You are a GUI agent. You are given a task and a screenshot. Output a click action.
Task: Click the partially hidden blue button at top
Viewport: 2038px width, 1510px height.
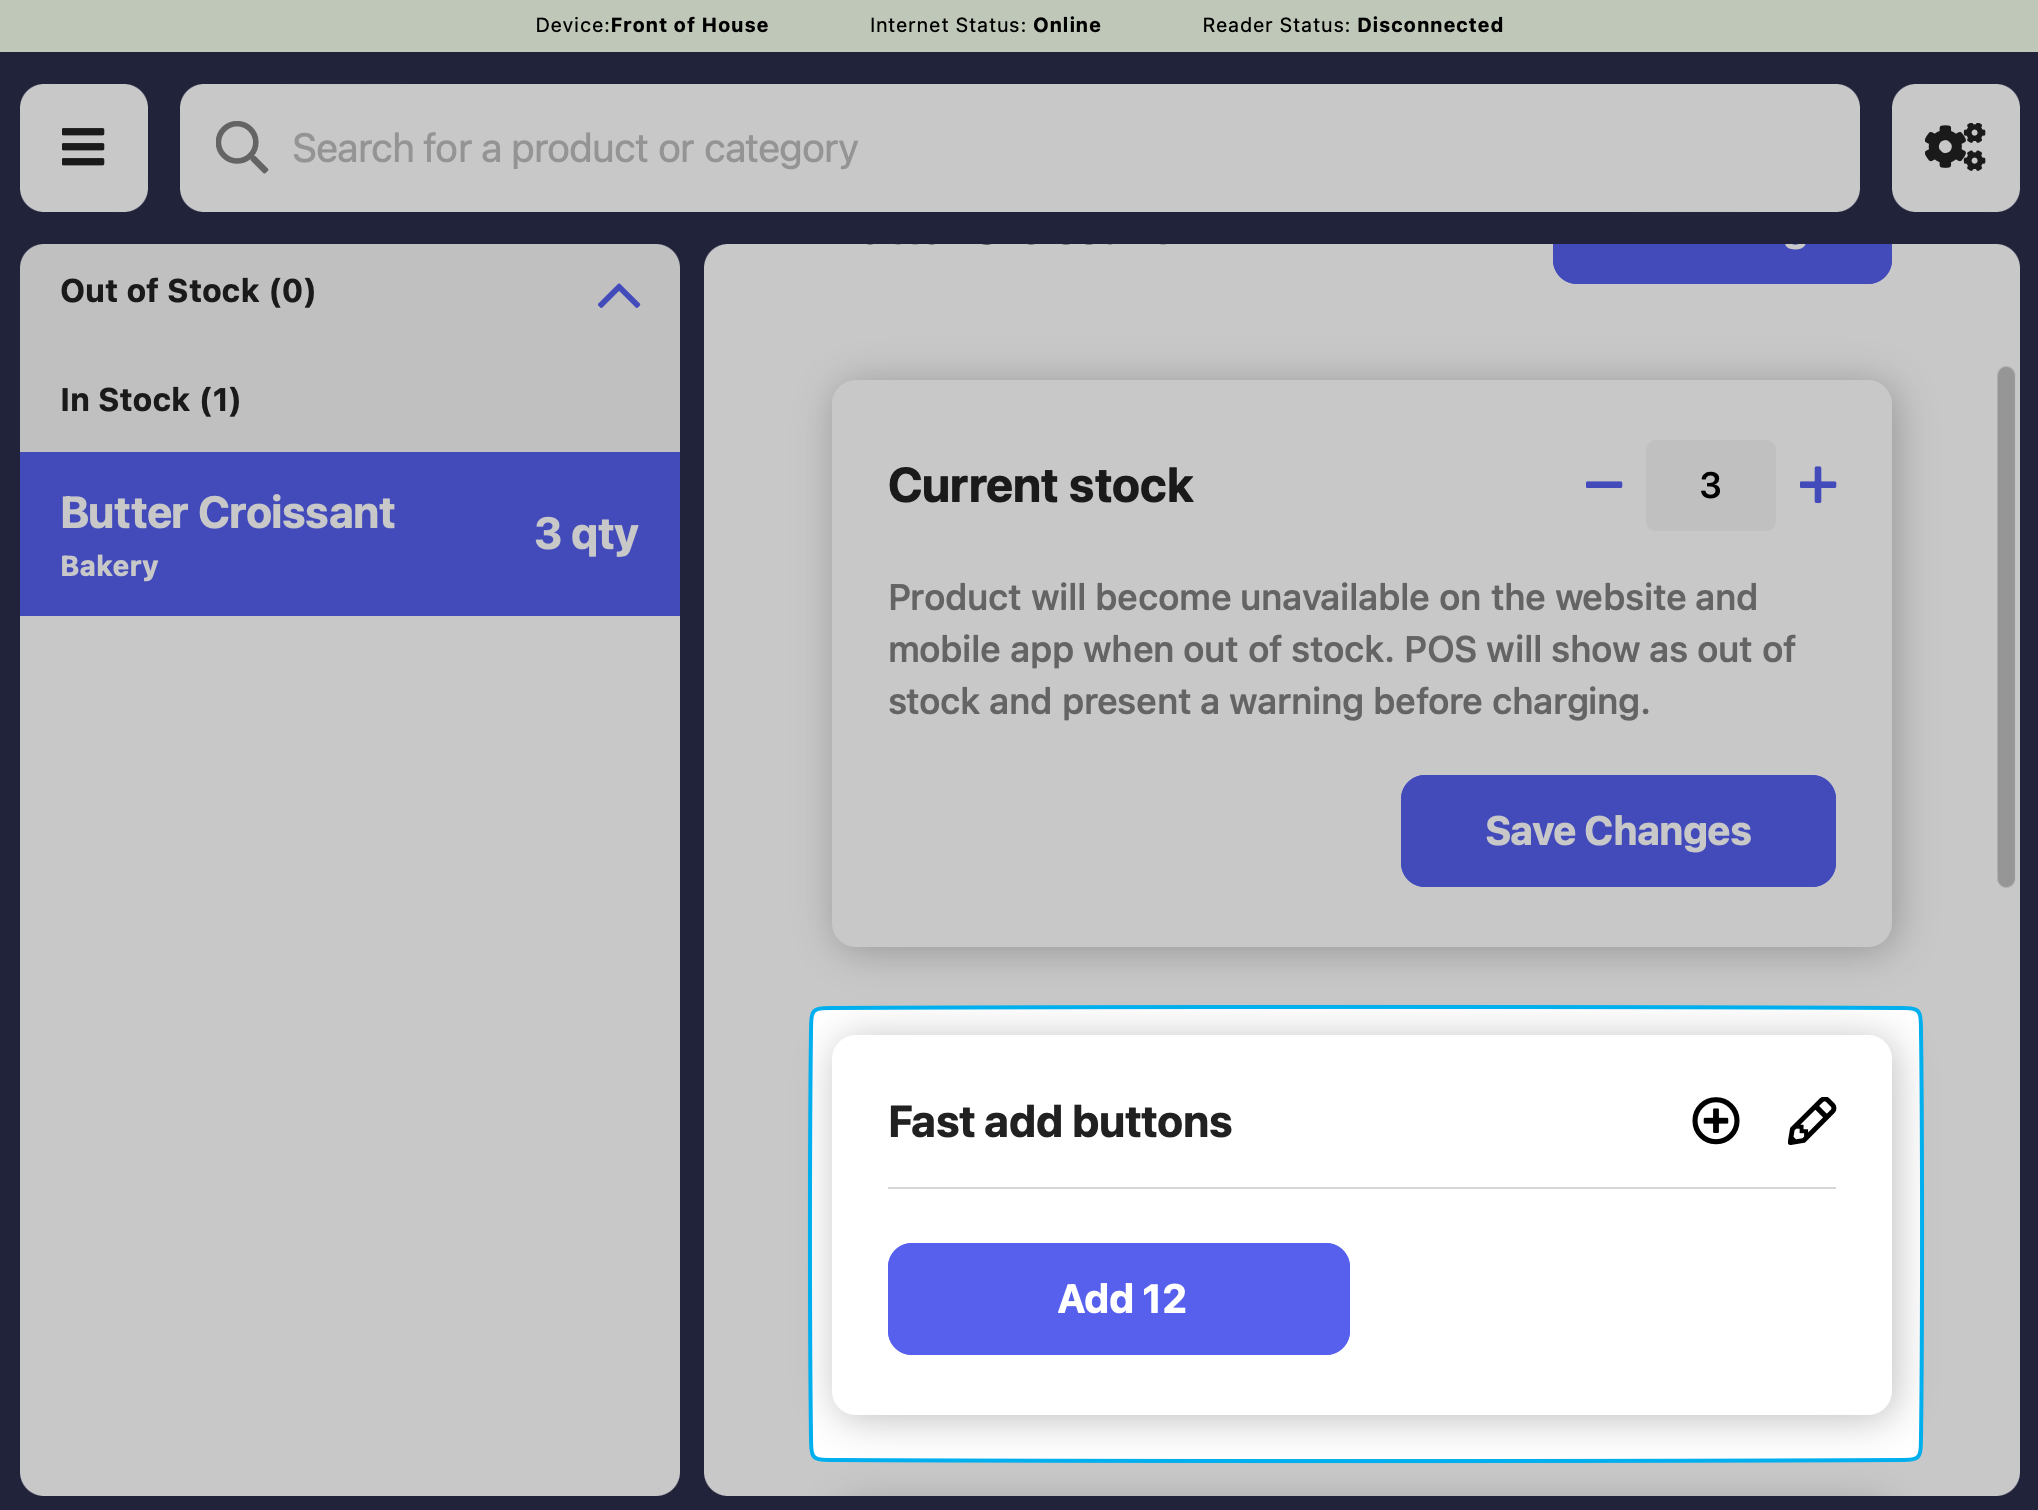pyautogui.click(x=1721, y=262)
